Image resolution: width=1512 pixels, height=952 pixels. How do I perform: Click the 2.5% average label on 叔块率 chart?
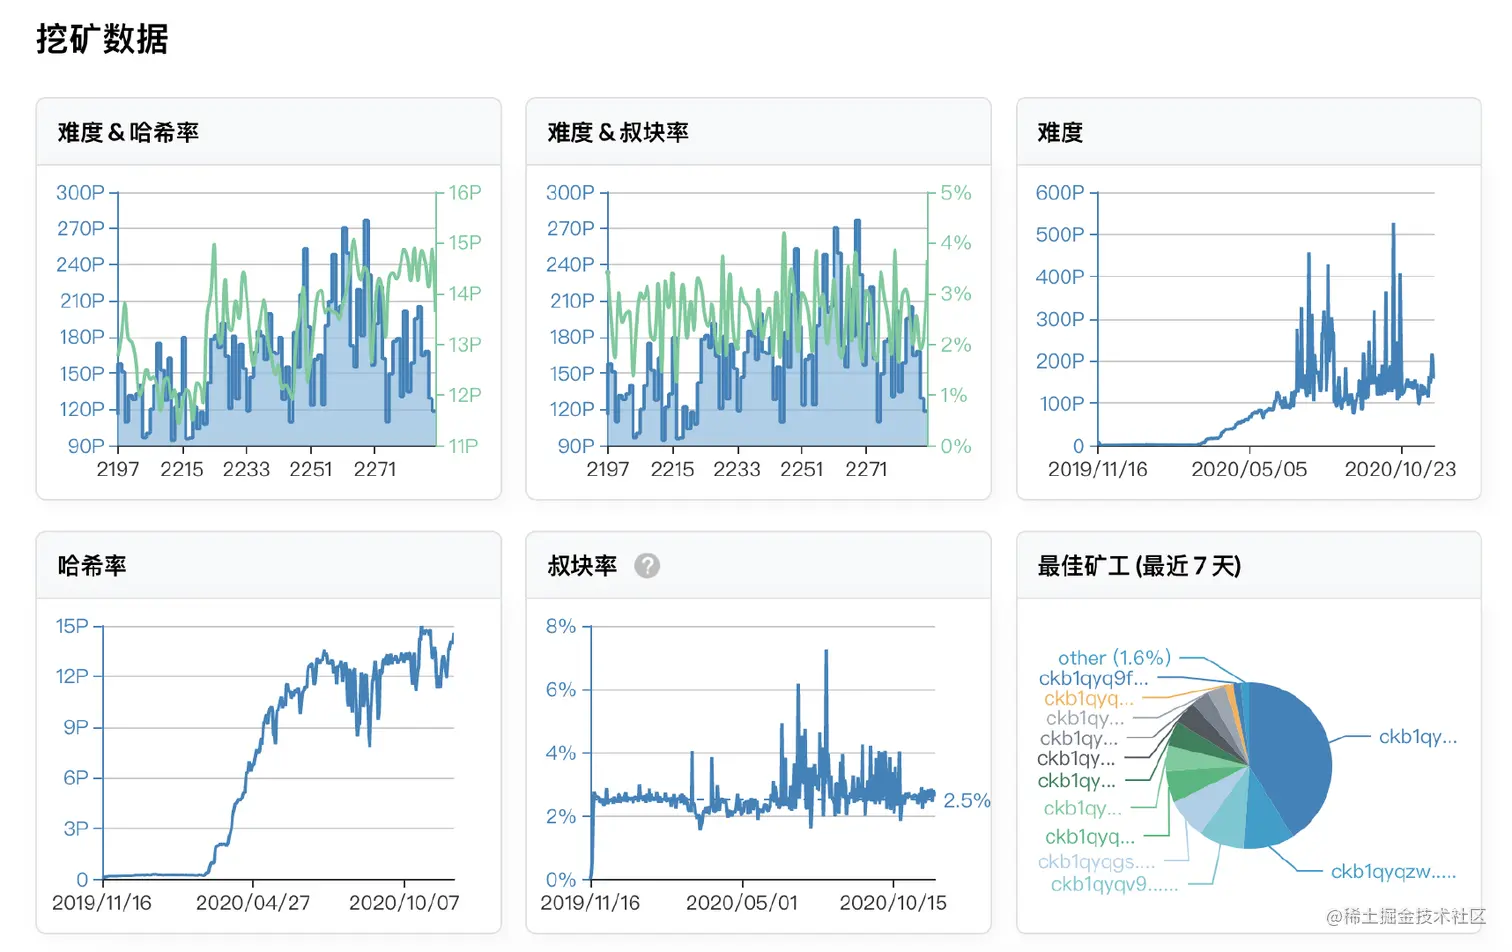tap(966, 801)
